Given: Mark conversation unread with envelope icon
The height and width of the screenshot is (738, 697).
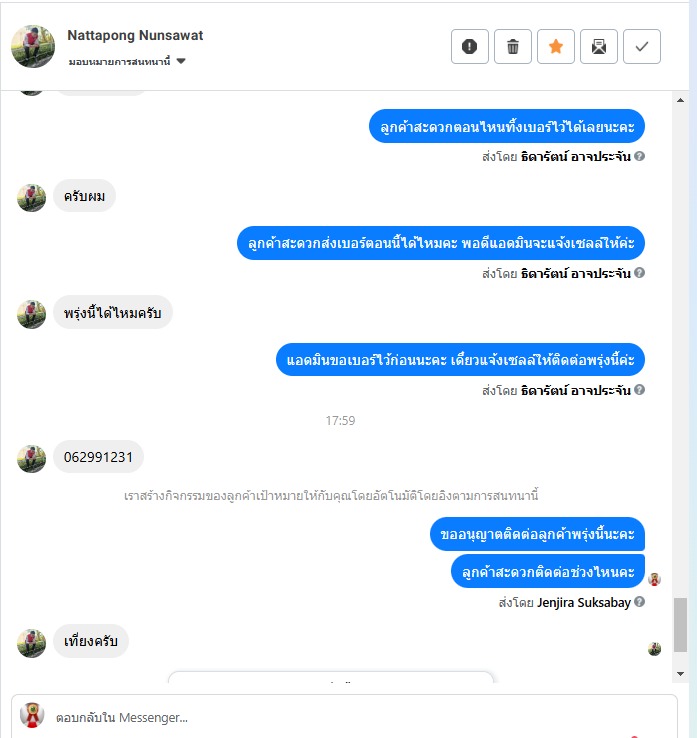Looking at the screenshot, I should [x=599, y=47].
